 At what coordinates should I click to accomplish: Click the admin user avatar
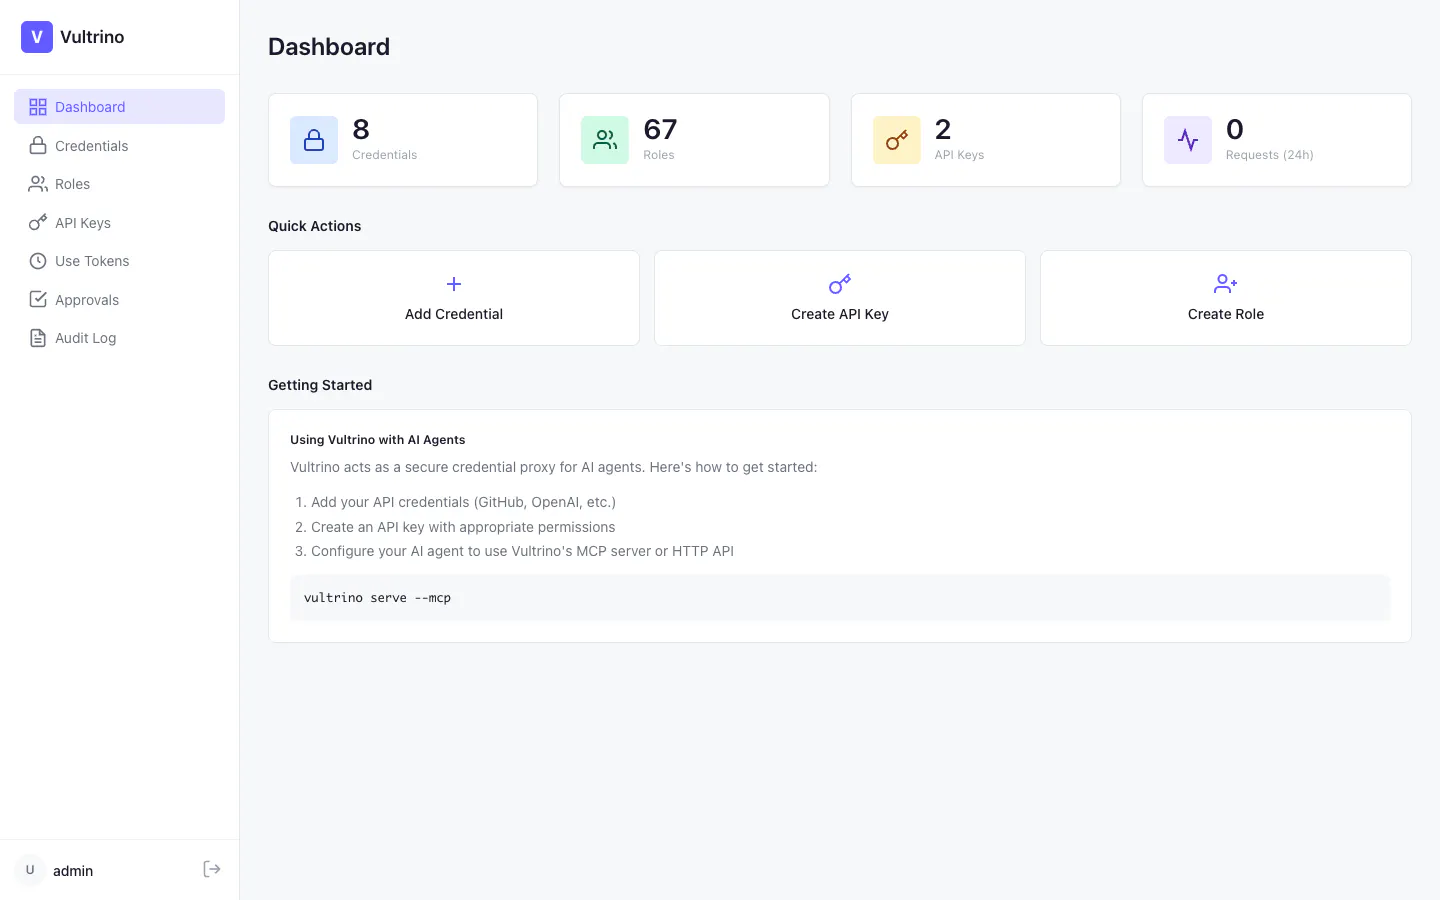30,870
